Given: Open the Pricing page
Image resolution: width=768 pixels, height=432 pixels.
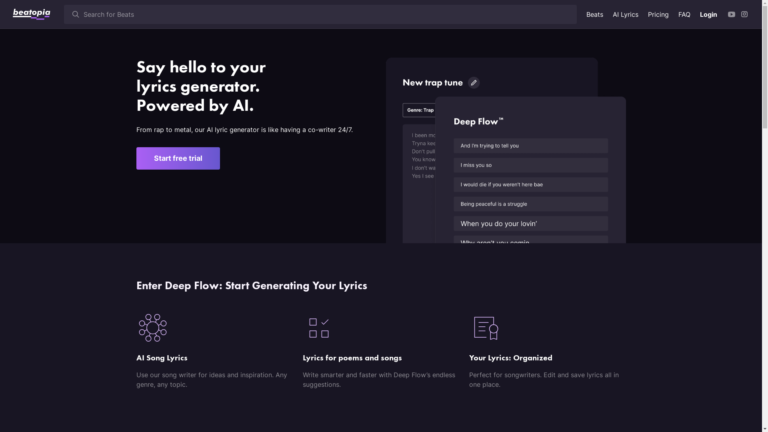Looking at the screenshot, I should click(x=658, y=15).
